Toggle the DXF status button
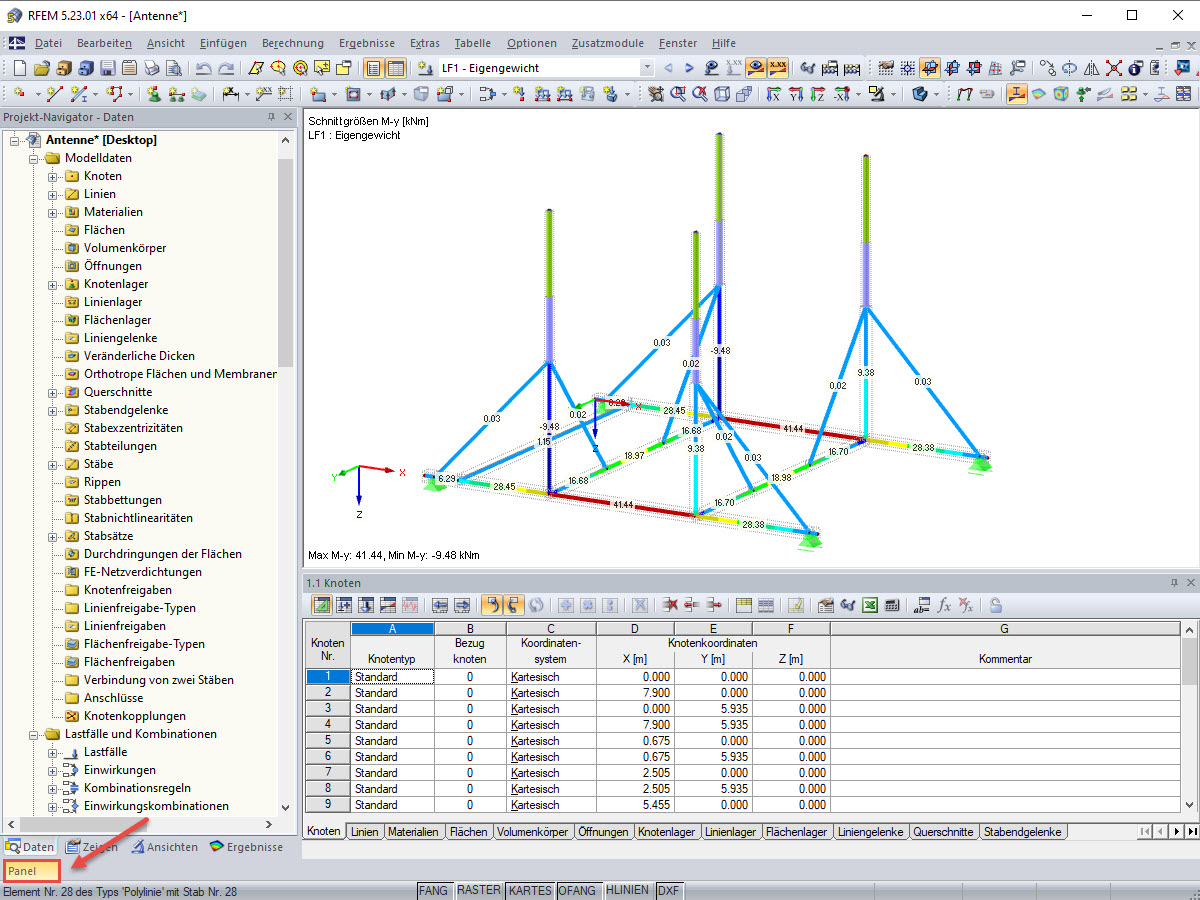The image size is (1200, 900). click(x=669, y=890)
